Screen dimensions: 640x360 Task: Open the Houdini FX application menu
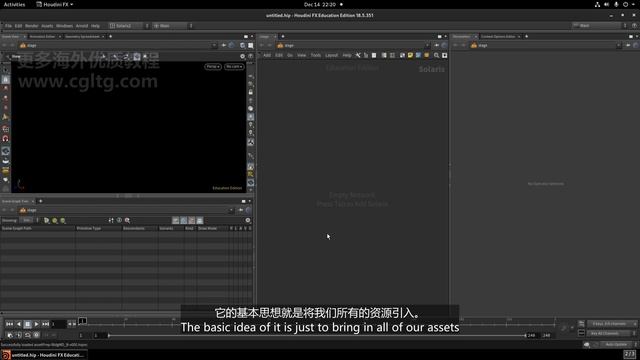point(55,4)
